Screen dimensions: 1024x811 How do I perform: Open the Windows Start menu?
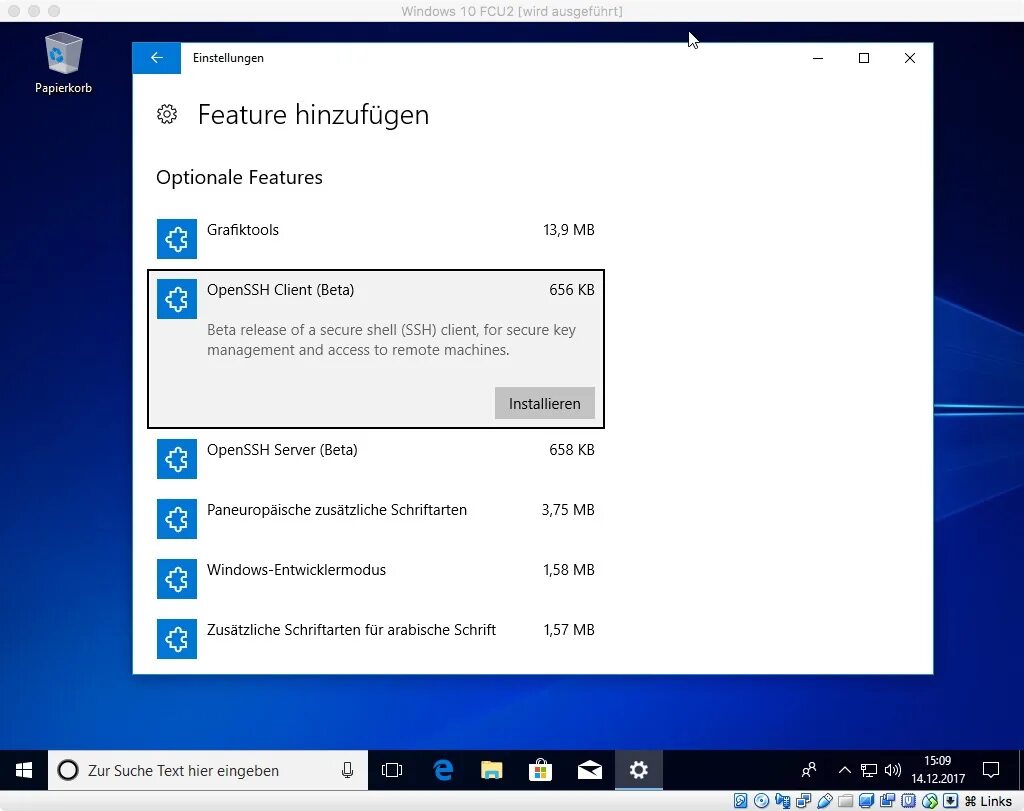(24, 771)
